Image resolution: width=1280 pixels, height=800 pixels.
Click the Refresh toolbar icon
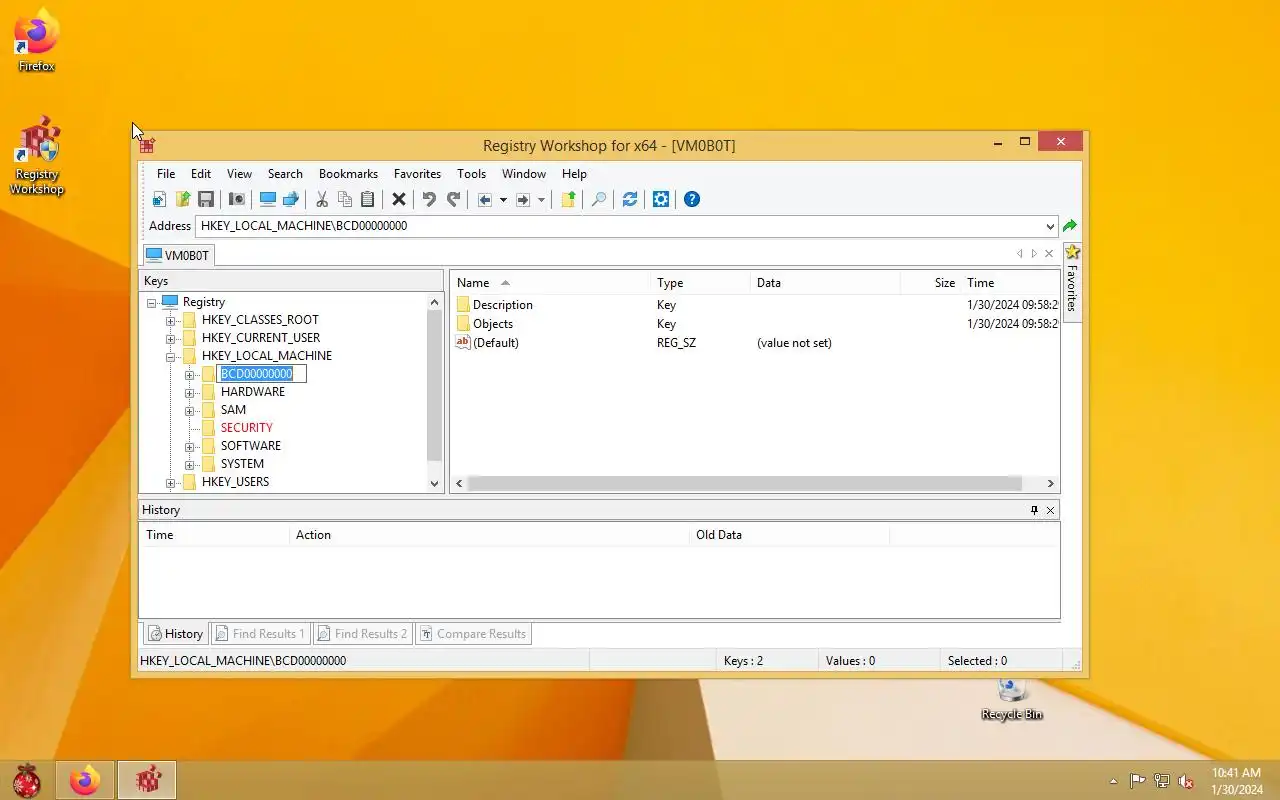(x=630, y=199)
